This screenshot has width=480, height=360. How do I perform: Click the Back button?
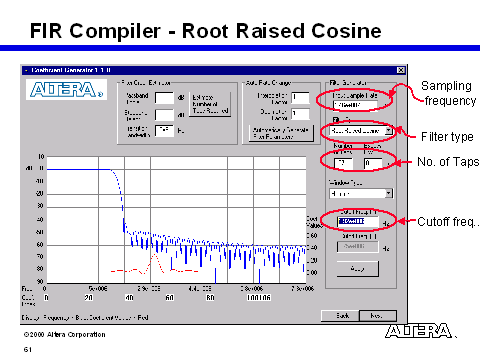point(340,315)
